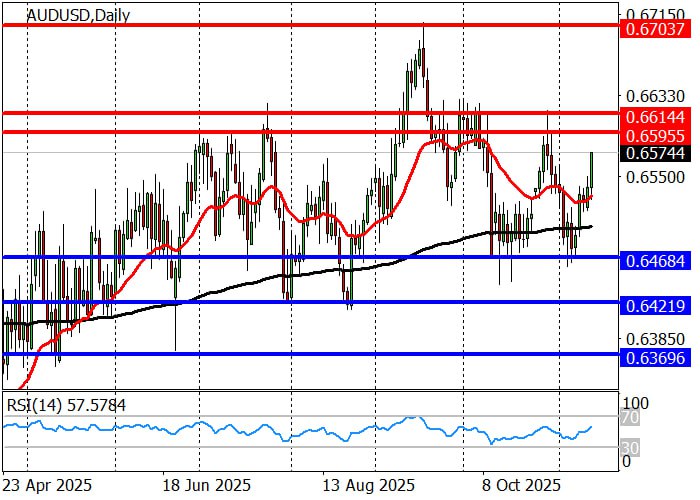
Task: Select the 0.63696 blue support label
Action: tap(656, 355)
